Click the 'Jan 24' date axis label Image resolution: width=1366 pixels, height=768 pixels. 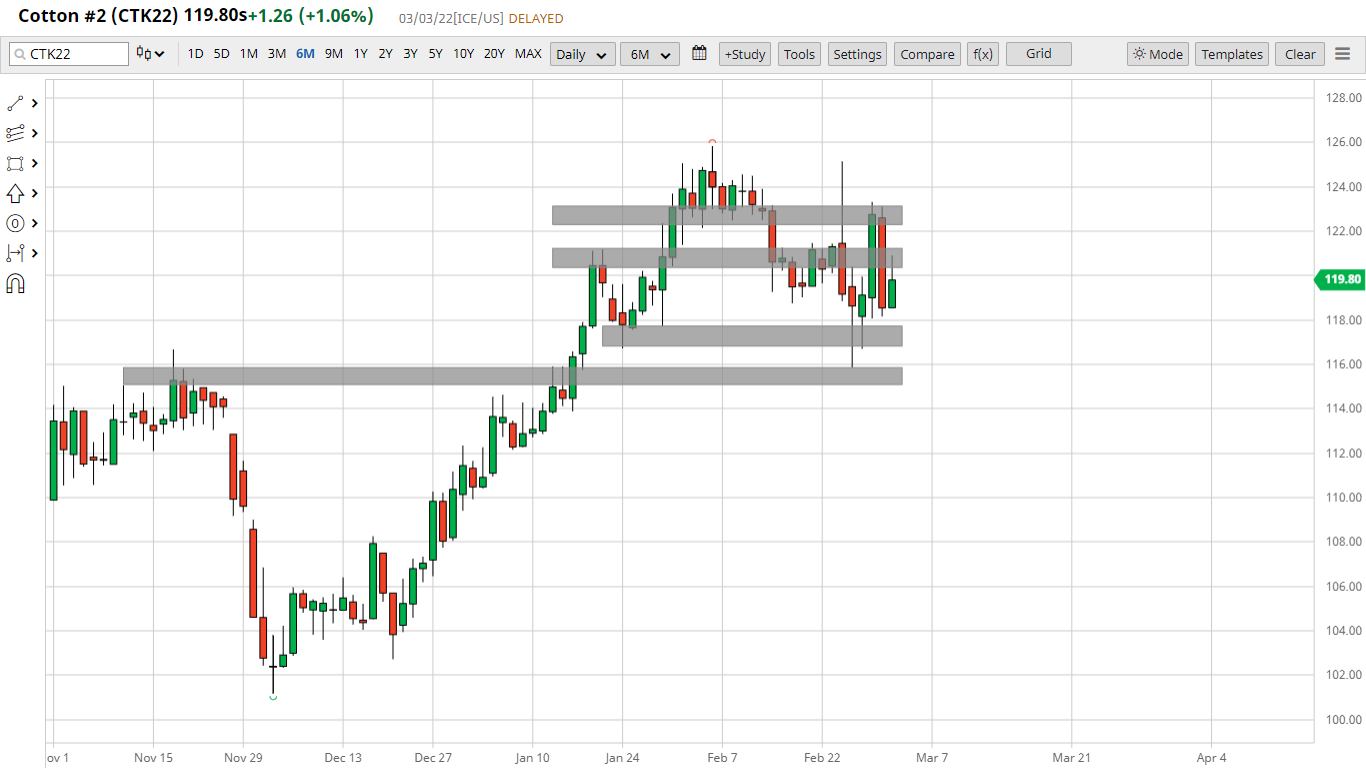coord(622,758)
